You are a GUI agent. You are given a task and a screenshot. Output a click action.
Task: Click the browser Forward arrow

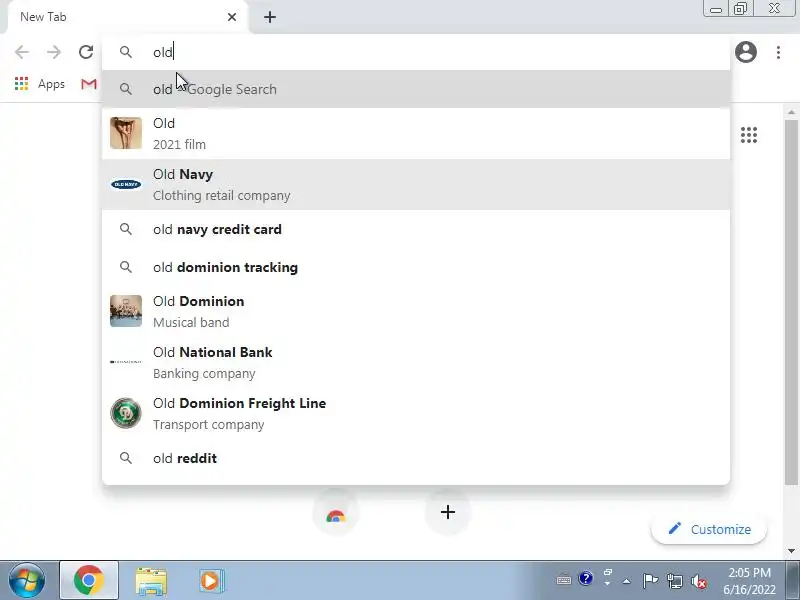tap(54, 52)
